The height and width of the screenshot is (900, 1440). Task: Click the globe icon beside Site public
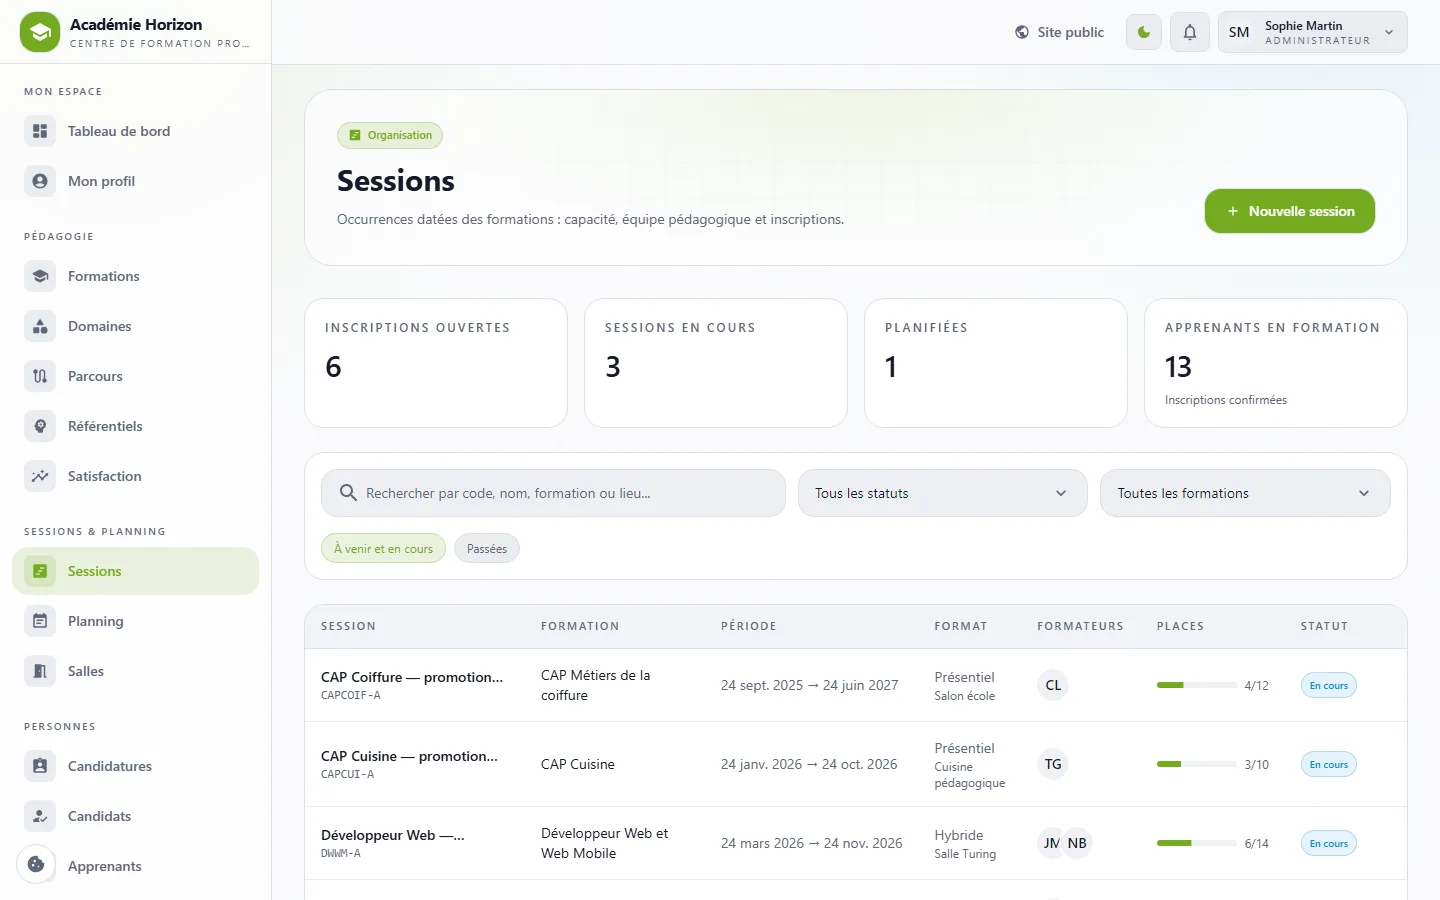(x=1022, y=32)
